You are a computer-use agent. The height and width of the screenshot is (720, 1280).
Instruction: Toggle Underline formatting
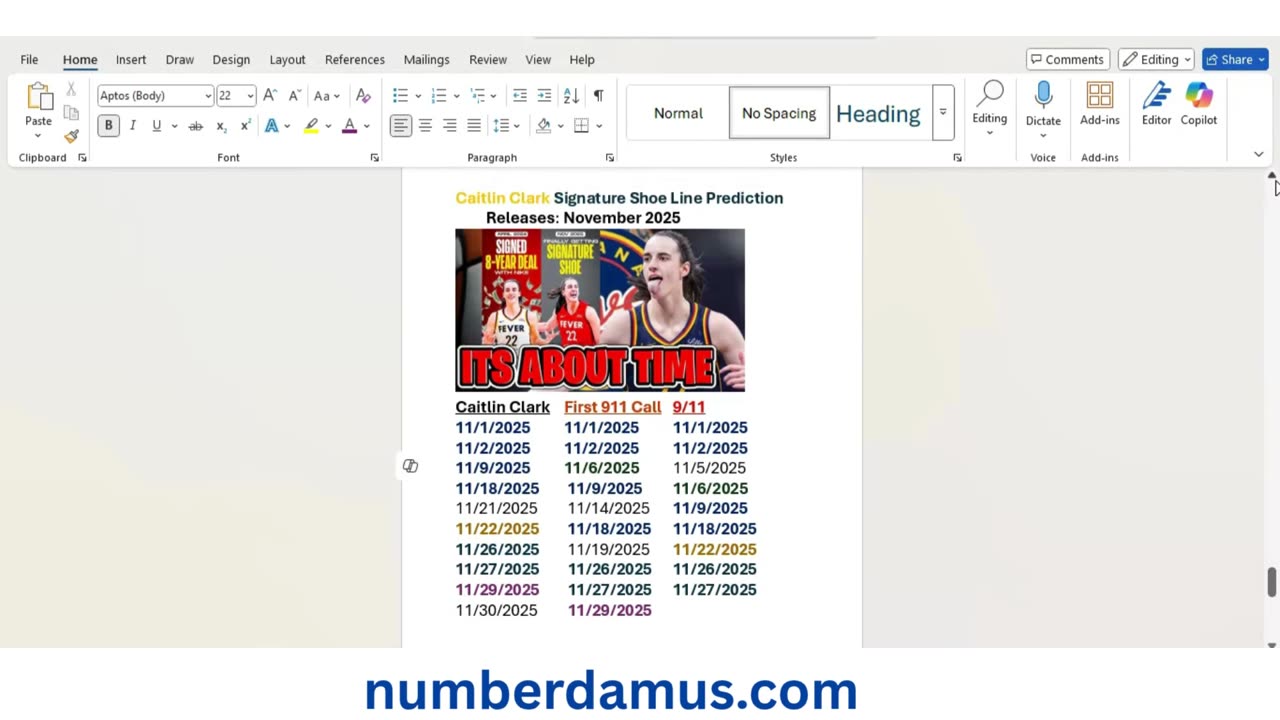coord(156,125)
